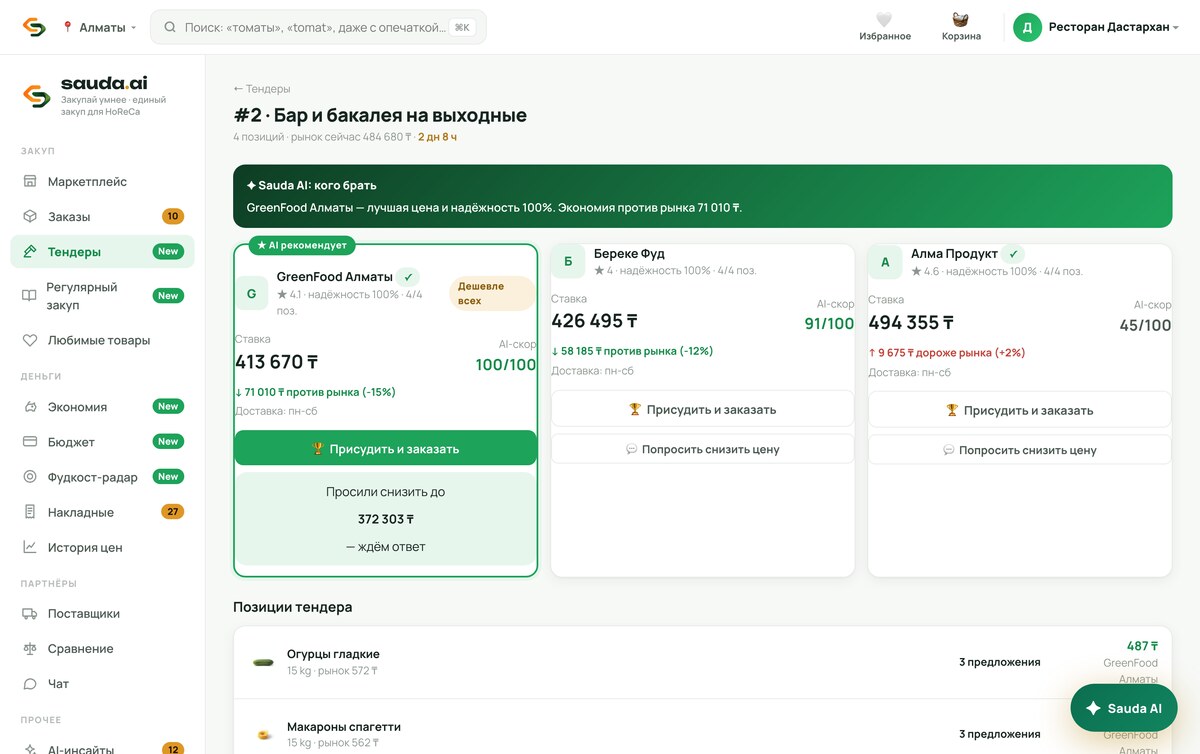The width and height of the screenshot is (1200, 754).
Task: Click the Регулярный закуп book icon
Action: (x=29, y=295)
